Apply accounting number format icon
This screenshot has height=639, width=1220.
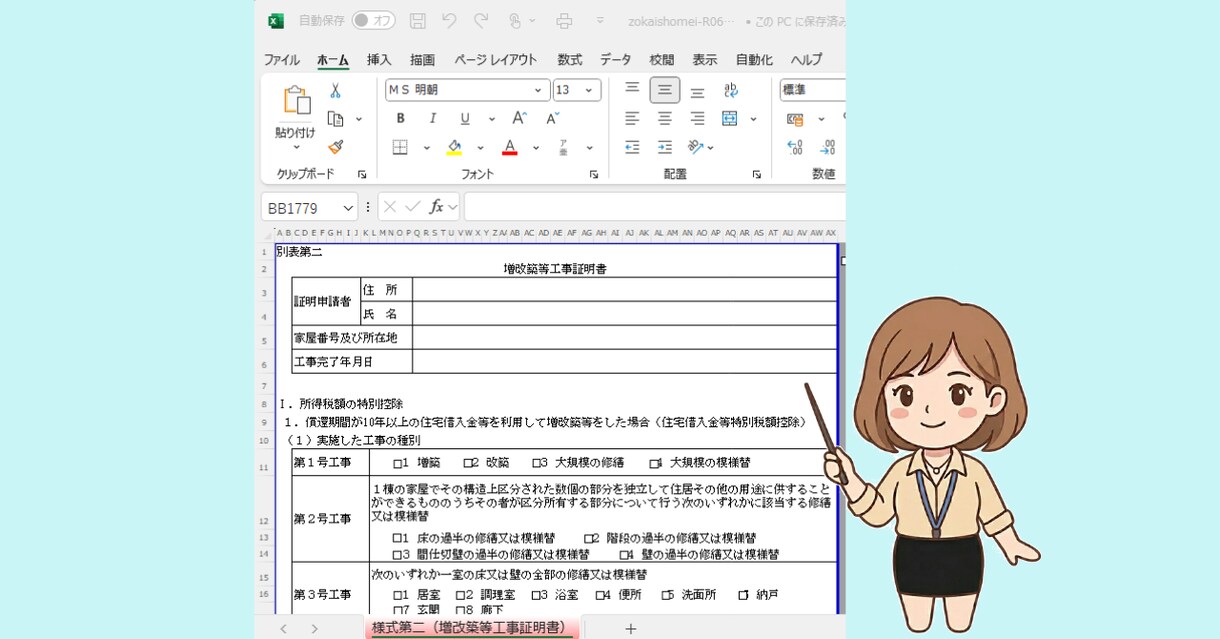pos(795,119)
